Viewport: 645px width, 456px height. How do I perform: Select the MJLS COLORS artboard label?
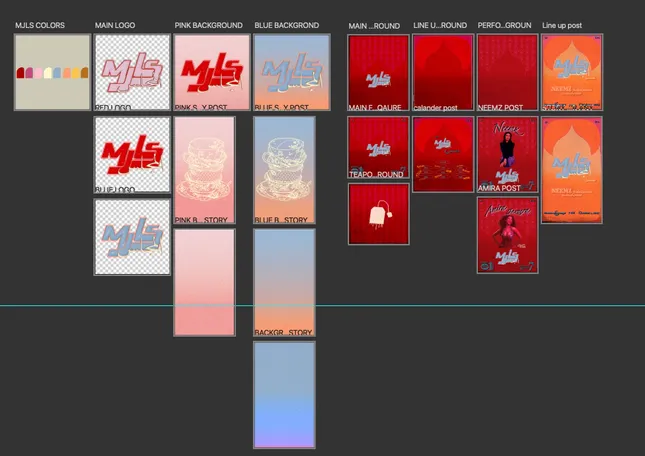[x=40, y=25]
